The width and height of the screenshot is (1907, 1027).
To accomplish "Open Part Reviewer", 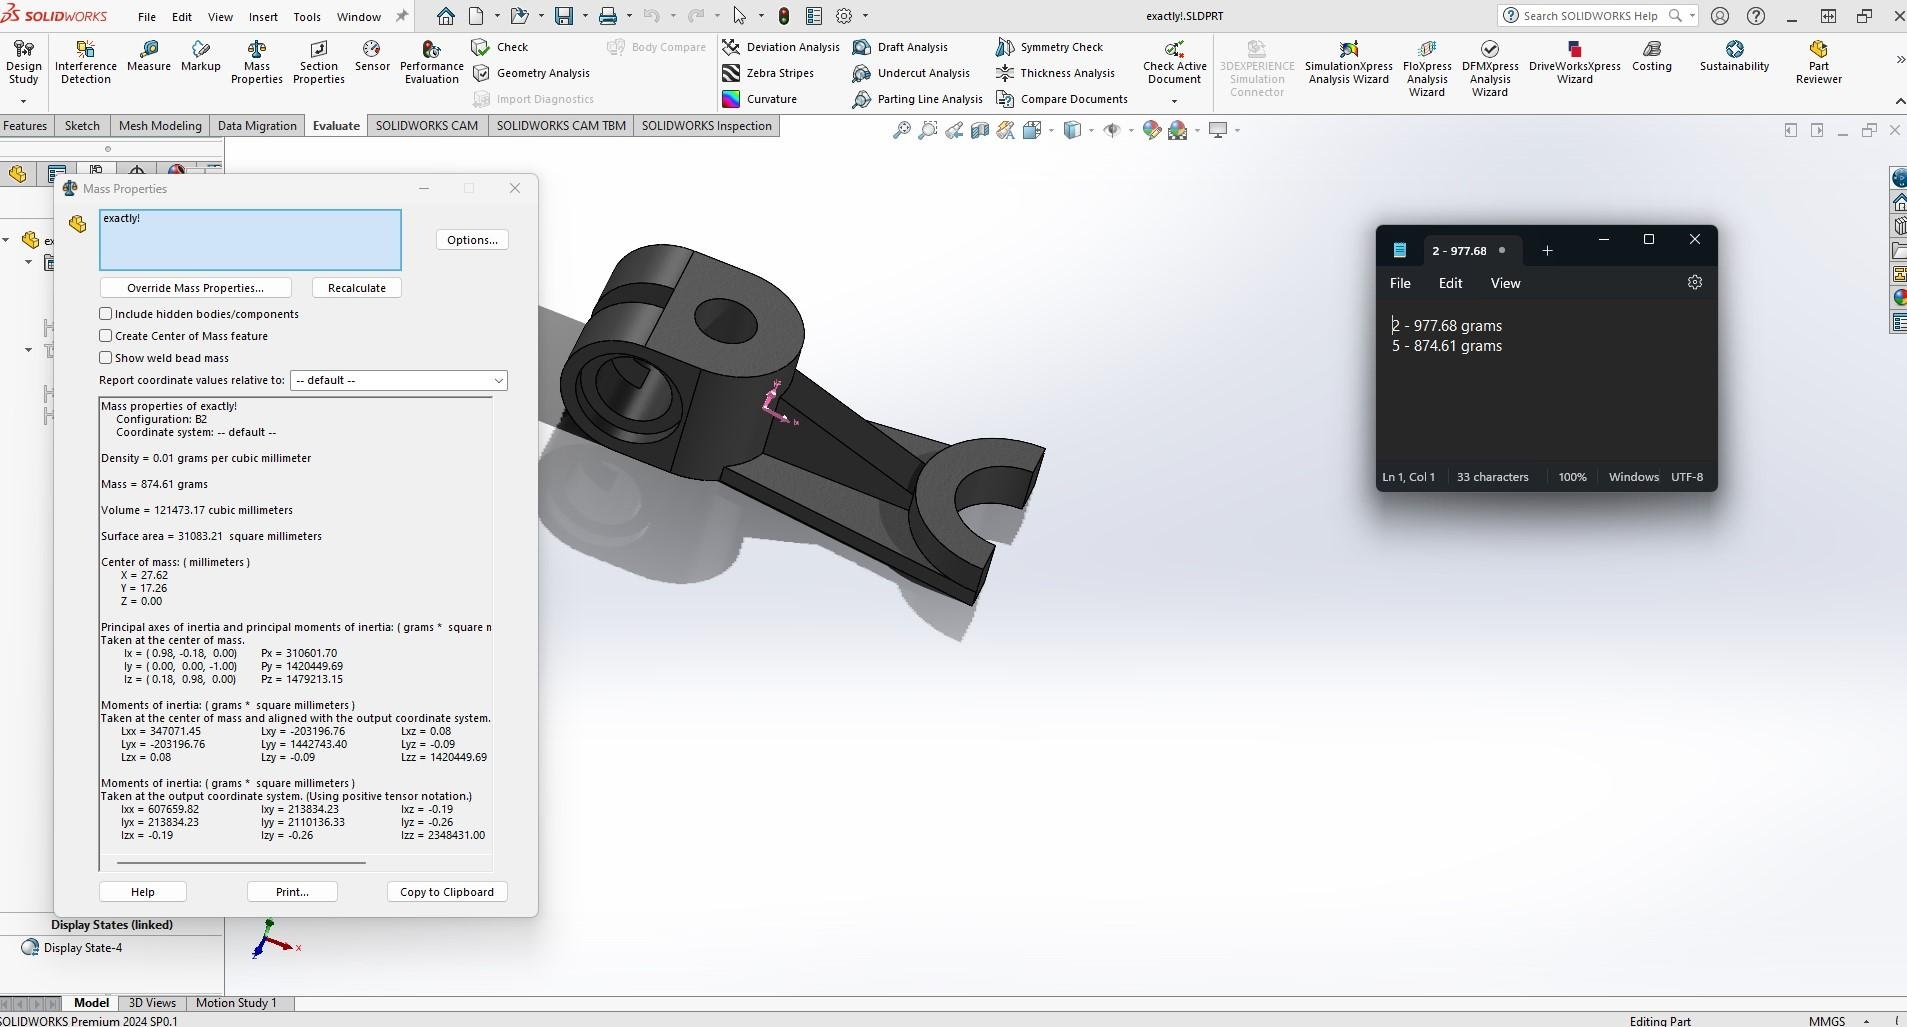I will point(1818,62).
